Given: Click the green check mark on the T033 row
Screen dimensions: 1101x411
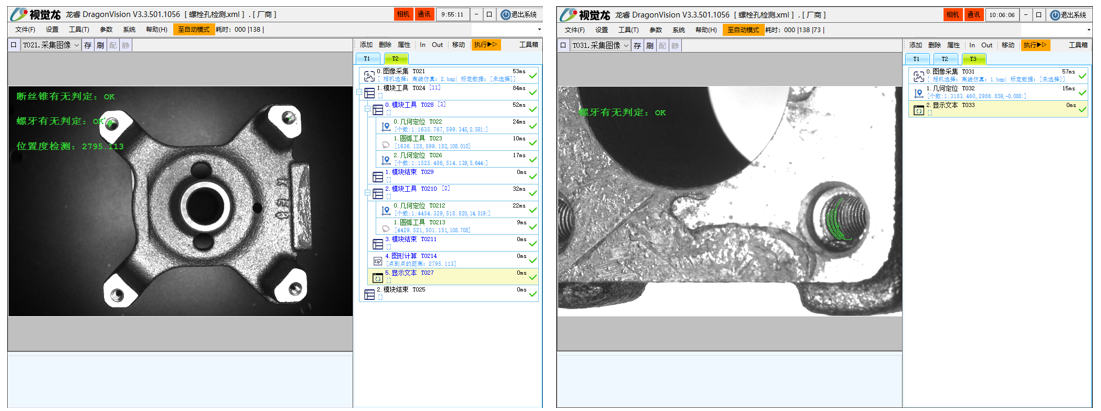Looking at the screenshot, I should pos(1083,110).
